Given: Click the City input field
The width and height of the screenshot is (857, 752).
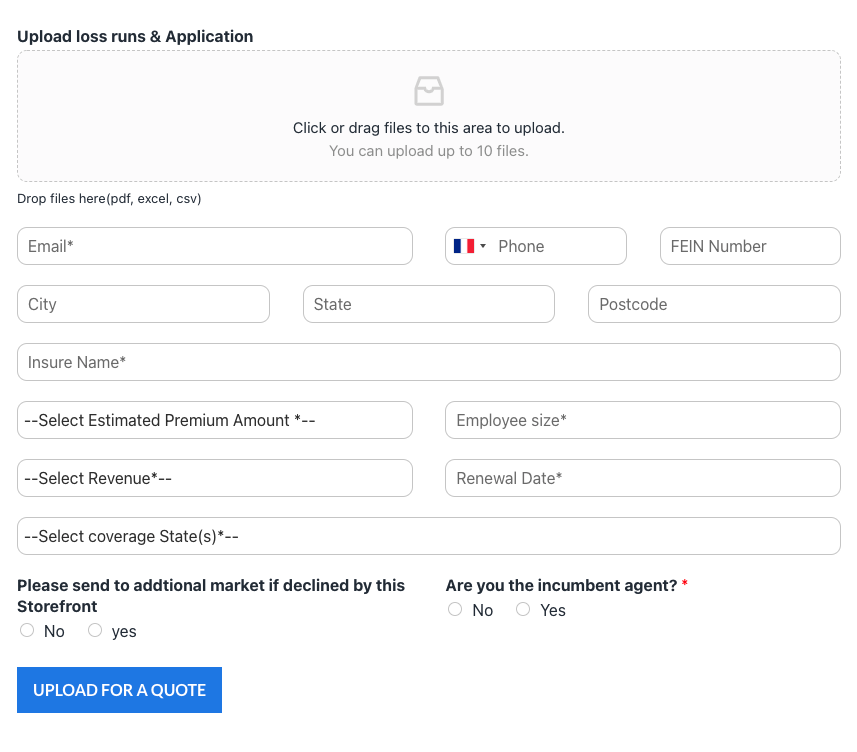Looking at the screenshot, I should (x=143, y=304).
